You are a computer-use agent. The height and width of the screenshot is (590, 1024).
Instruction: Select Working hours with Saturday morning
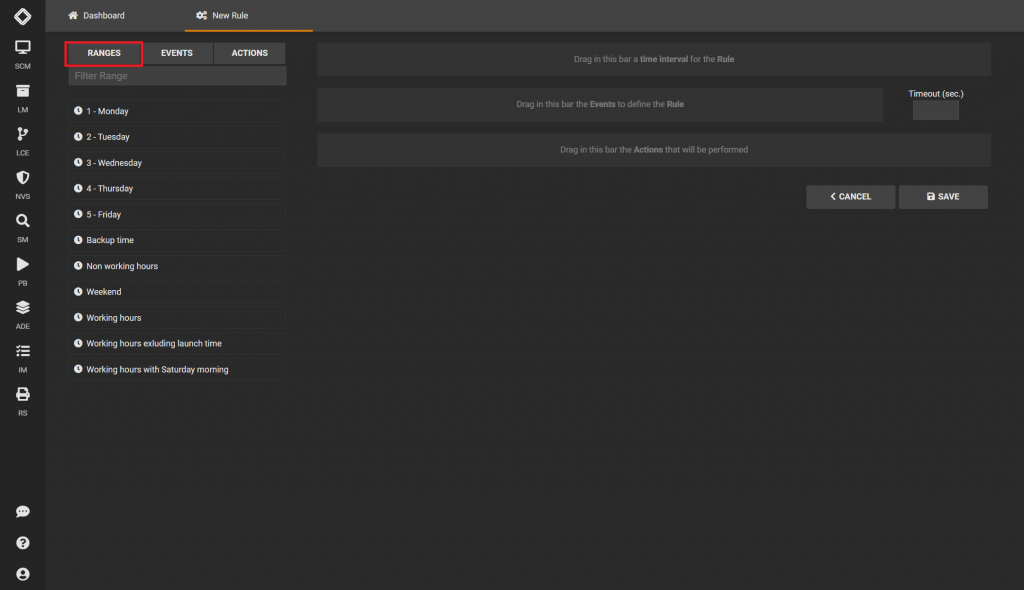176,369
